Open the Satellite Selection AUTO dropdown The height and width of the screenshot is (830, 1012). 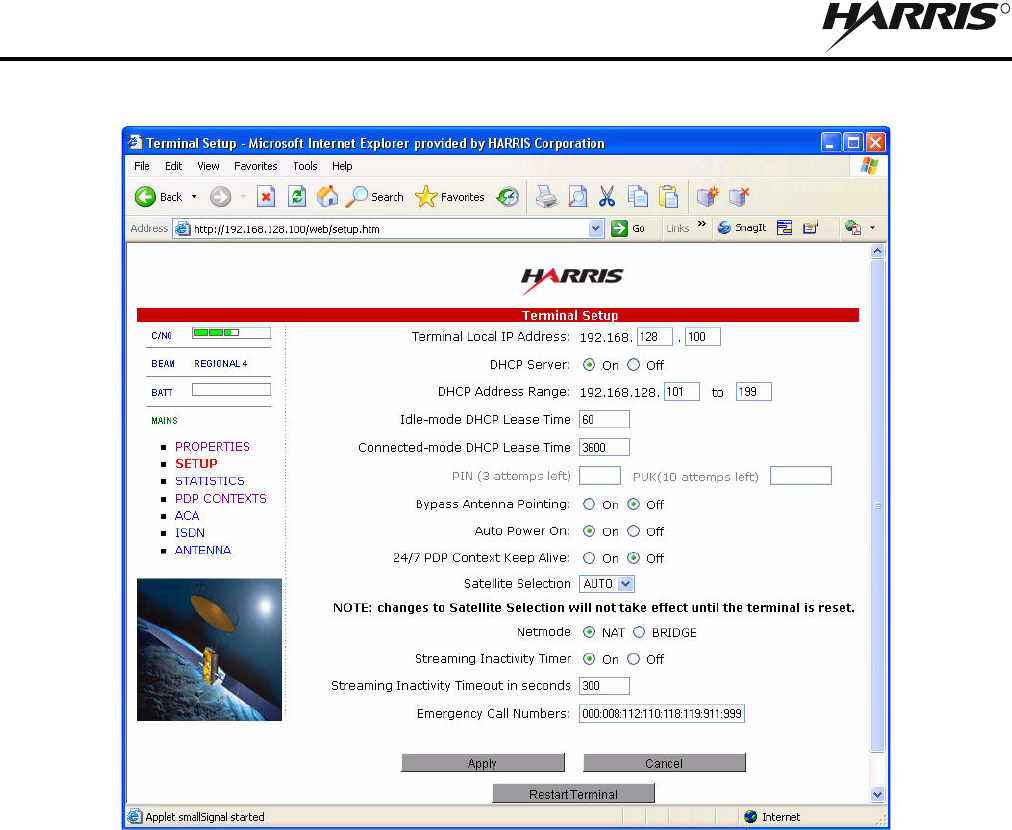click(607, 583)
